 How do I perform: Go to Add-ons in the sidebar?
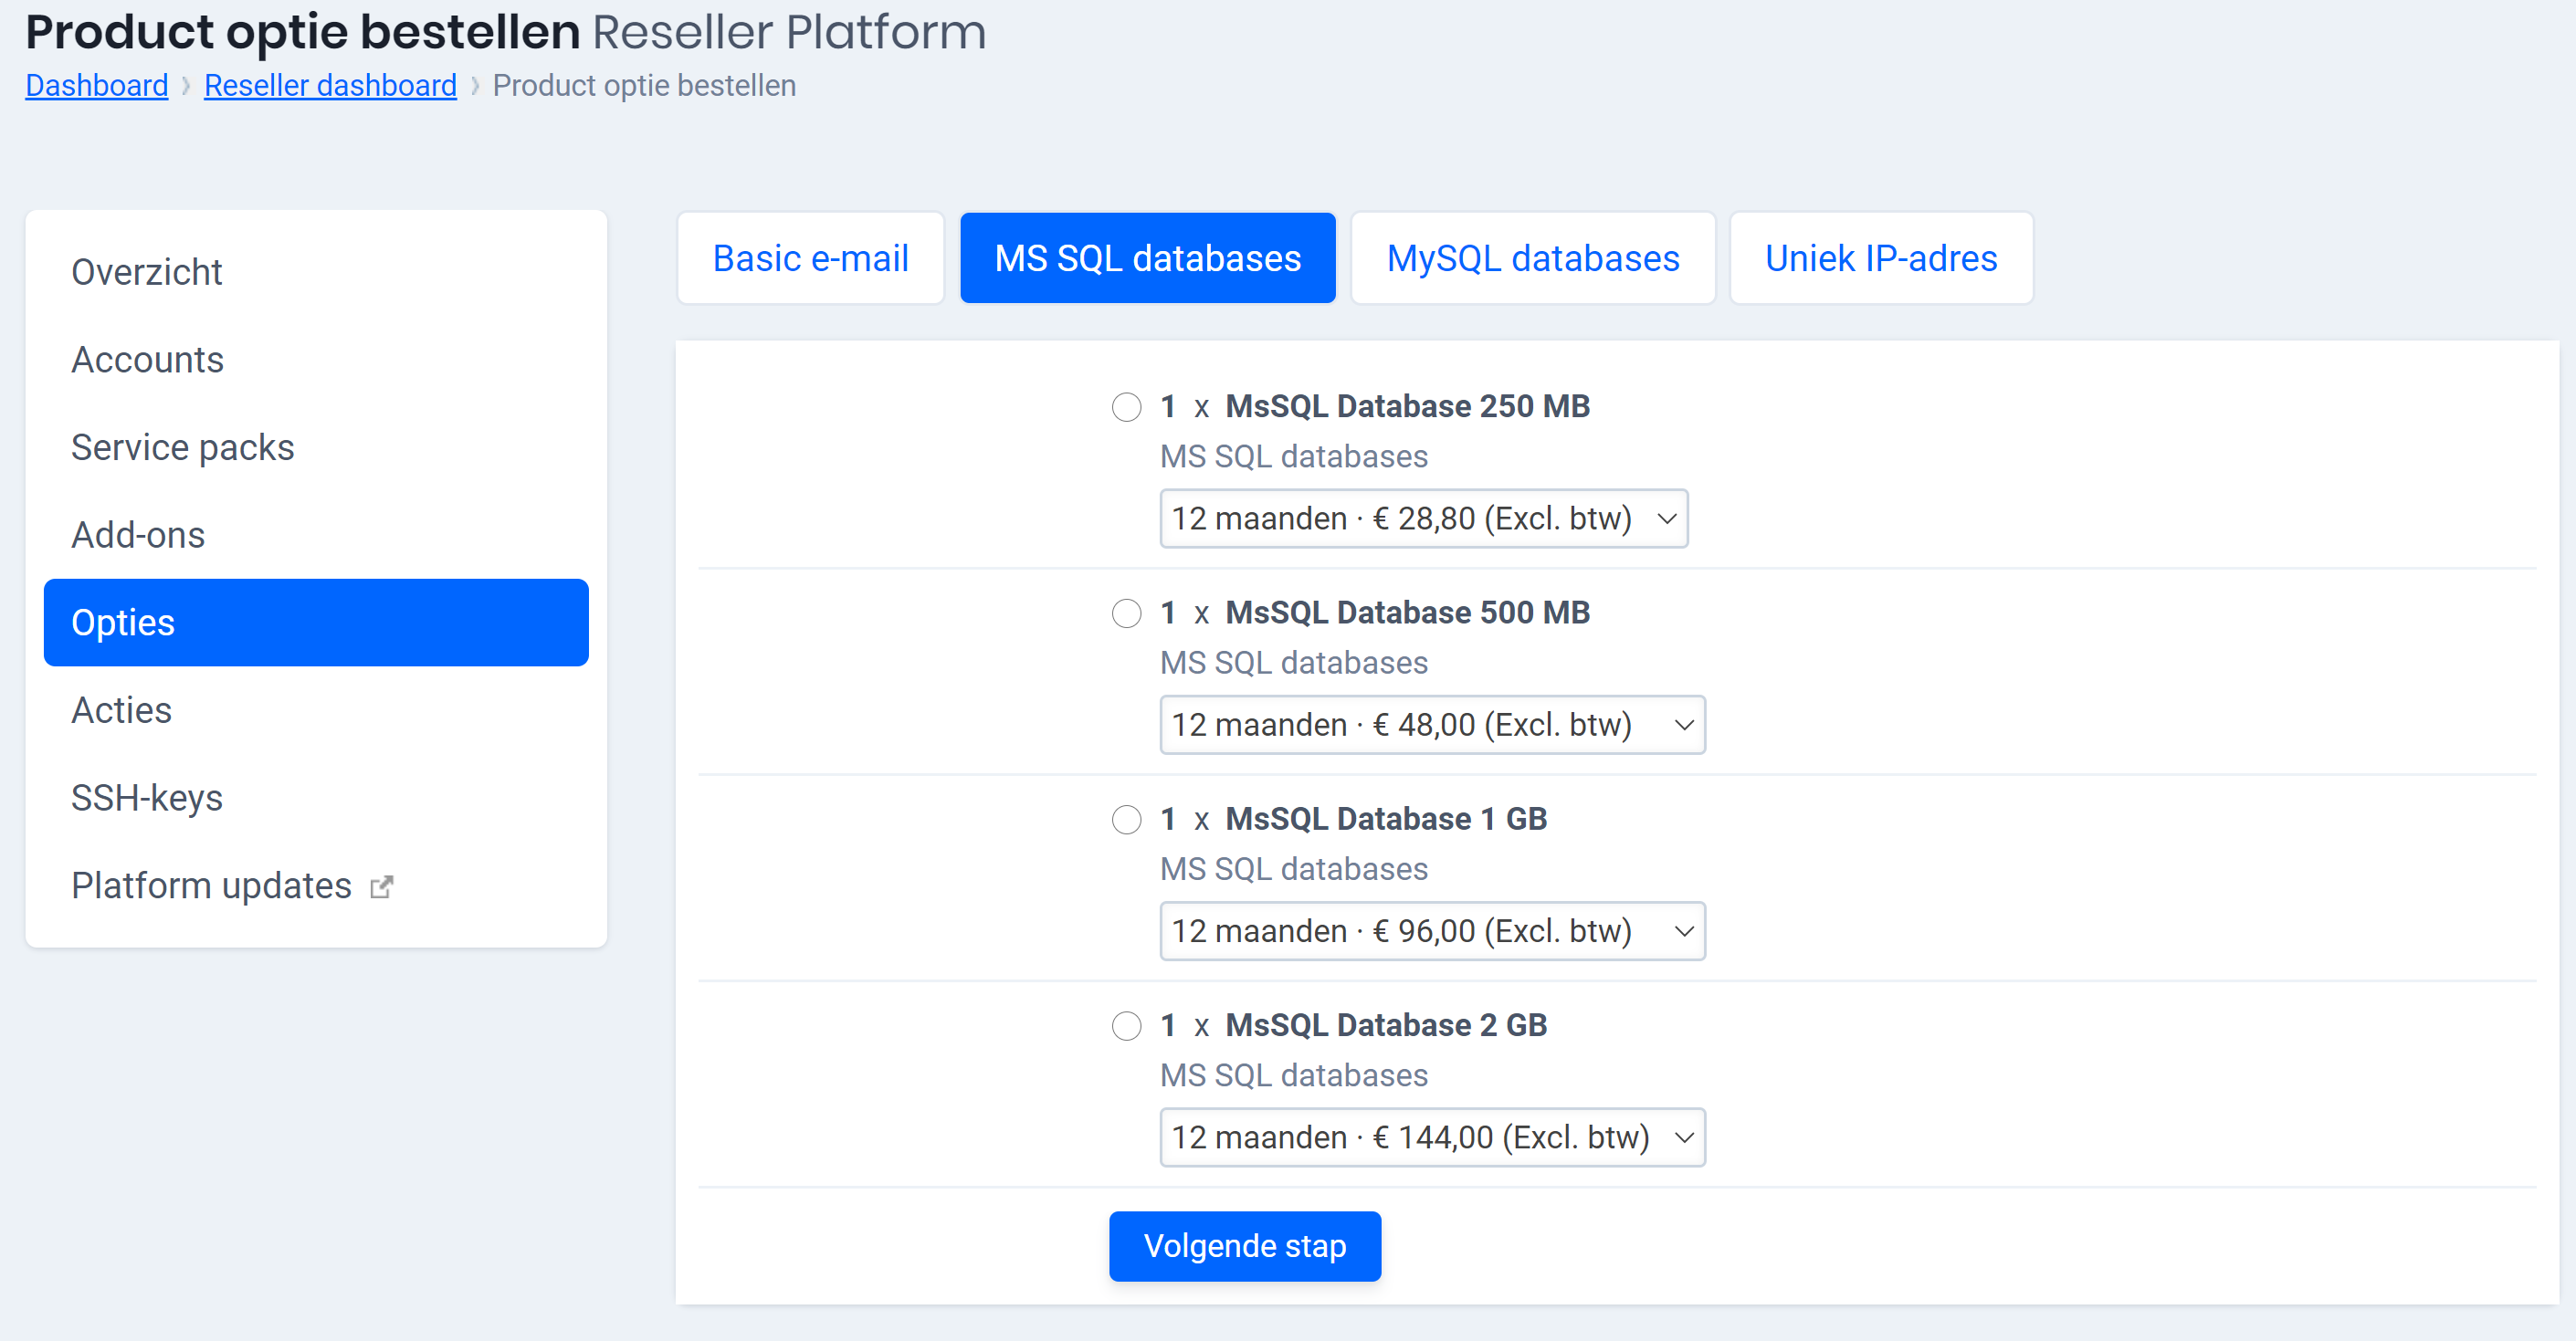[138, 535]
